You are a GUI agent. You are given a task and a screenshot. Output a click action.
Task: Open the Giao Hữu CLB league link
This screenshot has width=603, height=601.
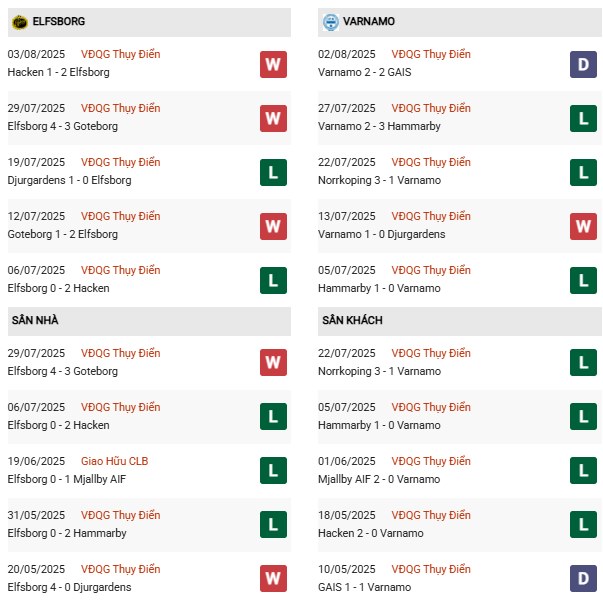point(121,461)
